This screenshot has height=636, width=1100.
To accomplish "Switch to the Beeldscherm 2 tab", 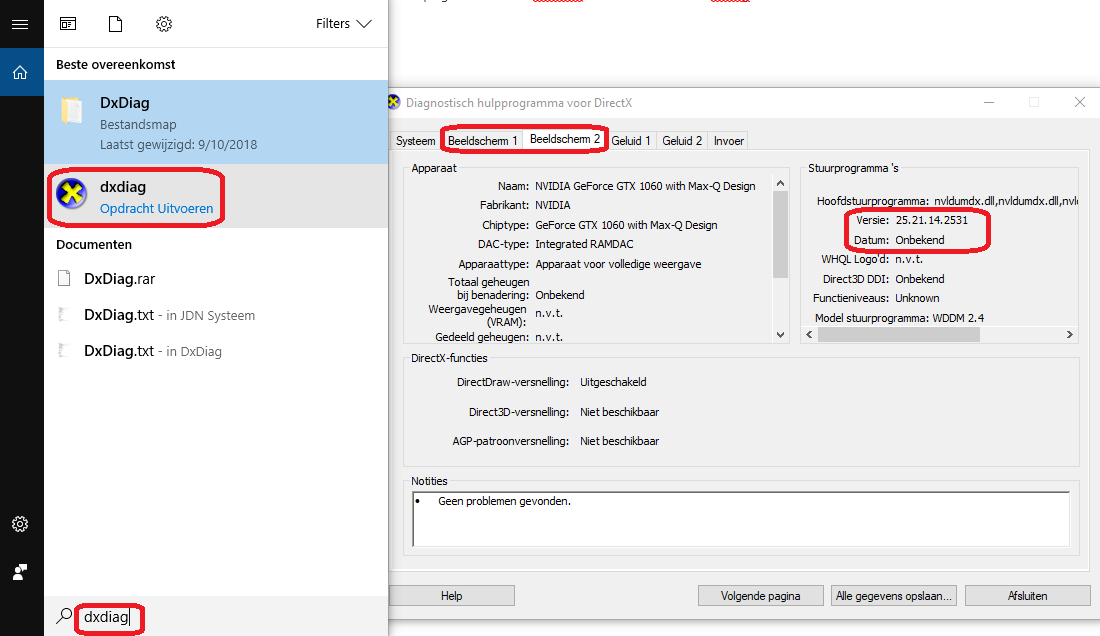I will (x=565, y=139).
